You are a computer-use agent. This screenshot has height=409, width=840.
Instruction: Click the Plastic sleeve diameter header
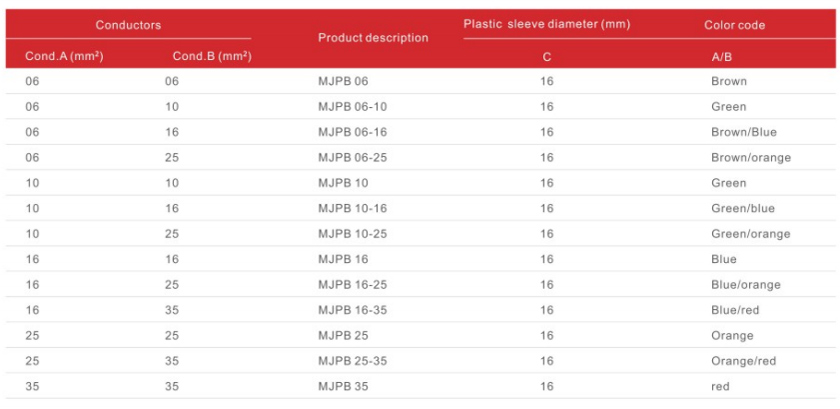click(546, 24)
